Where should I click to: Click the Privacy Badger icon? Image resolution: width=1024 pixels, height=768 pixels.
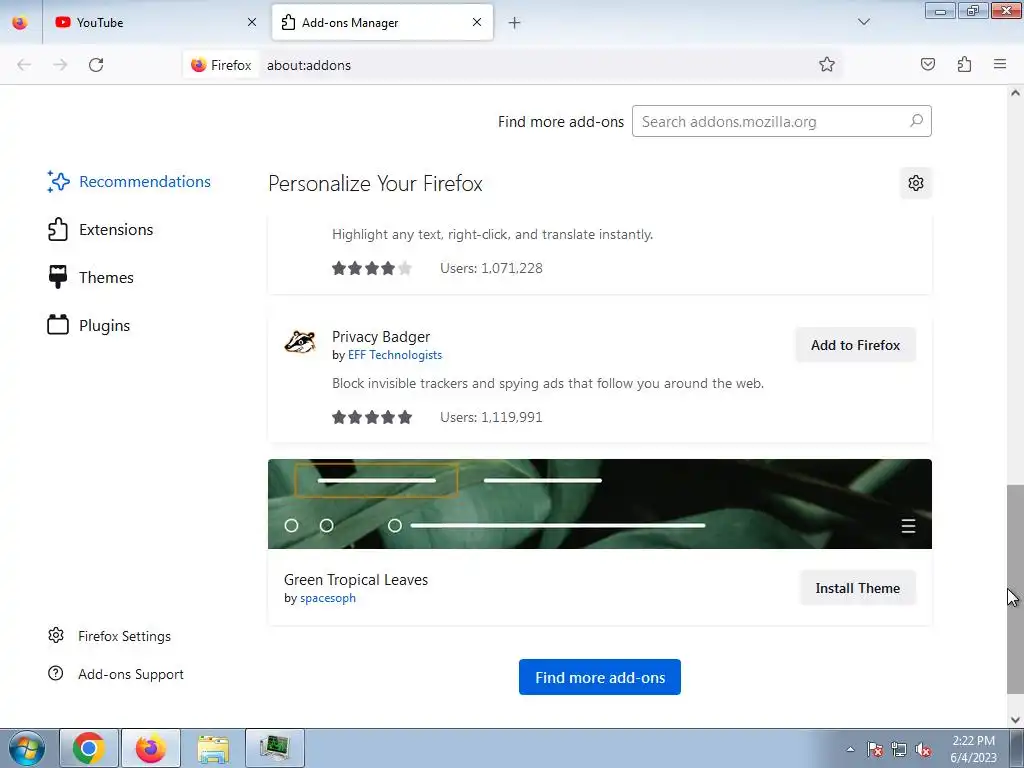[300, 342]
